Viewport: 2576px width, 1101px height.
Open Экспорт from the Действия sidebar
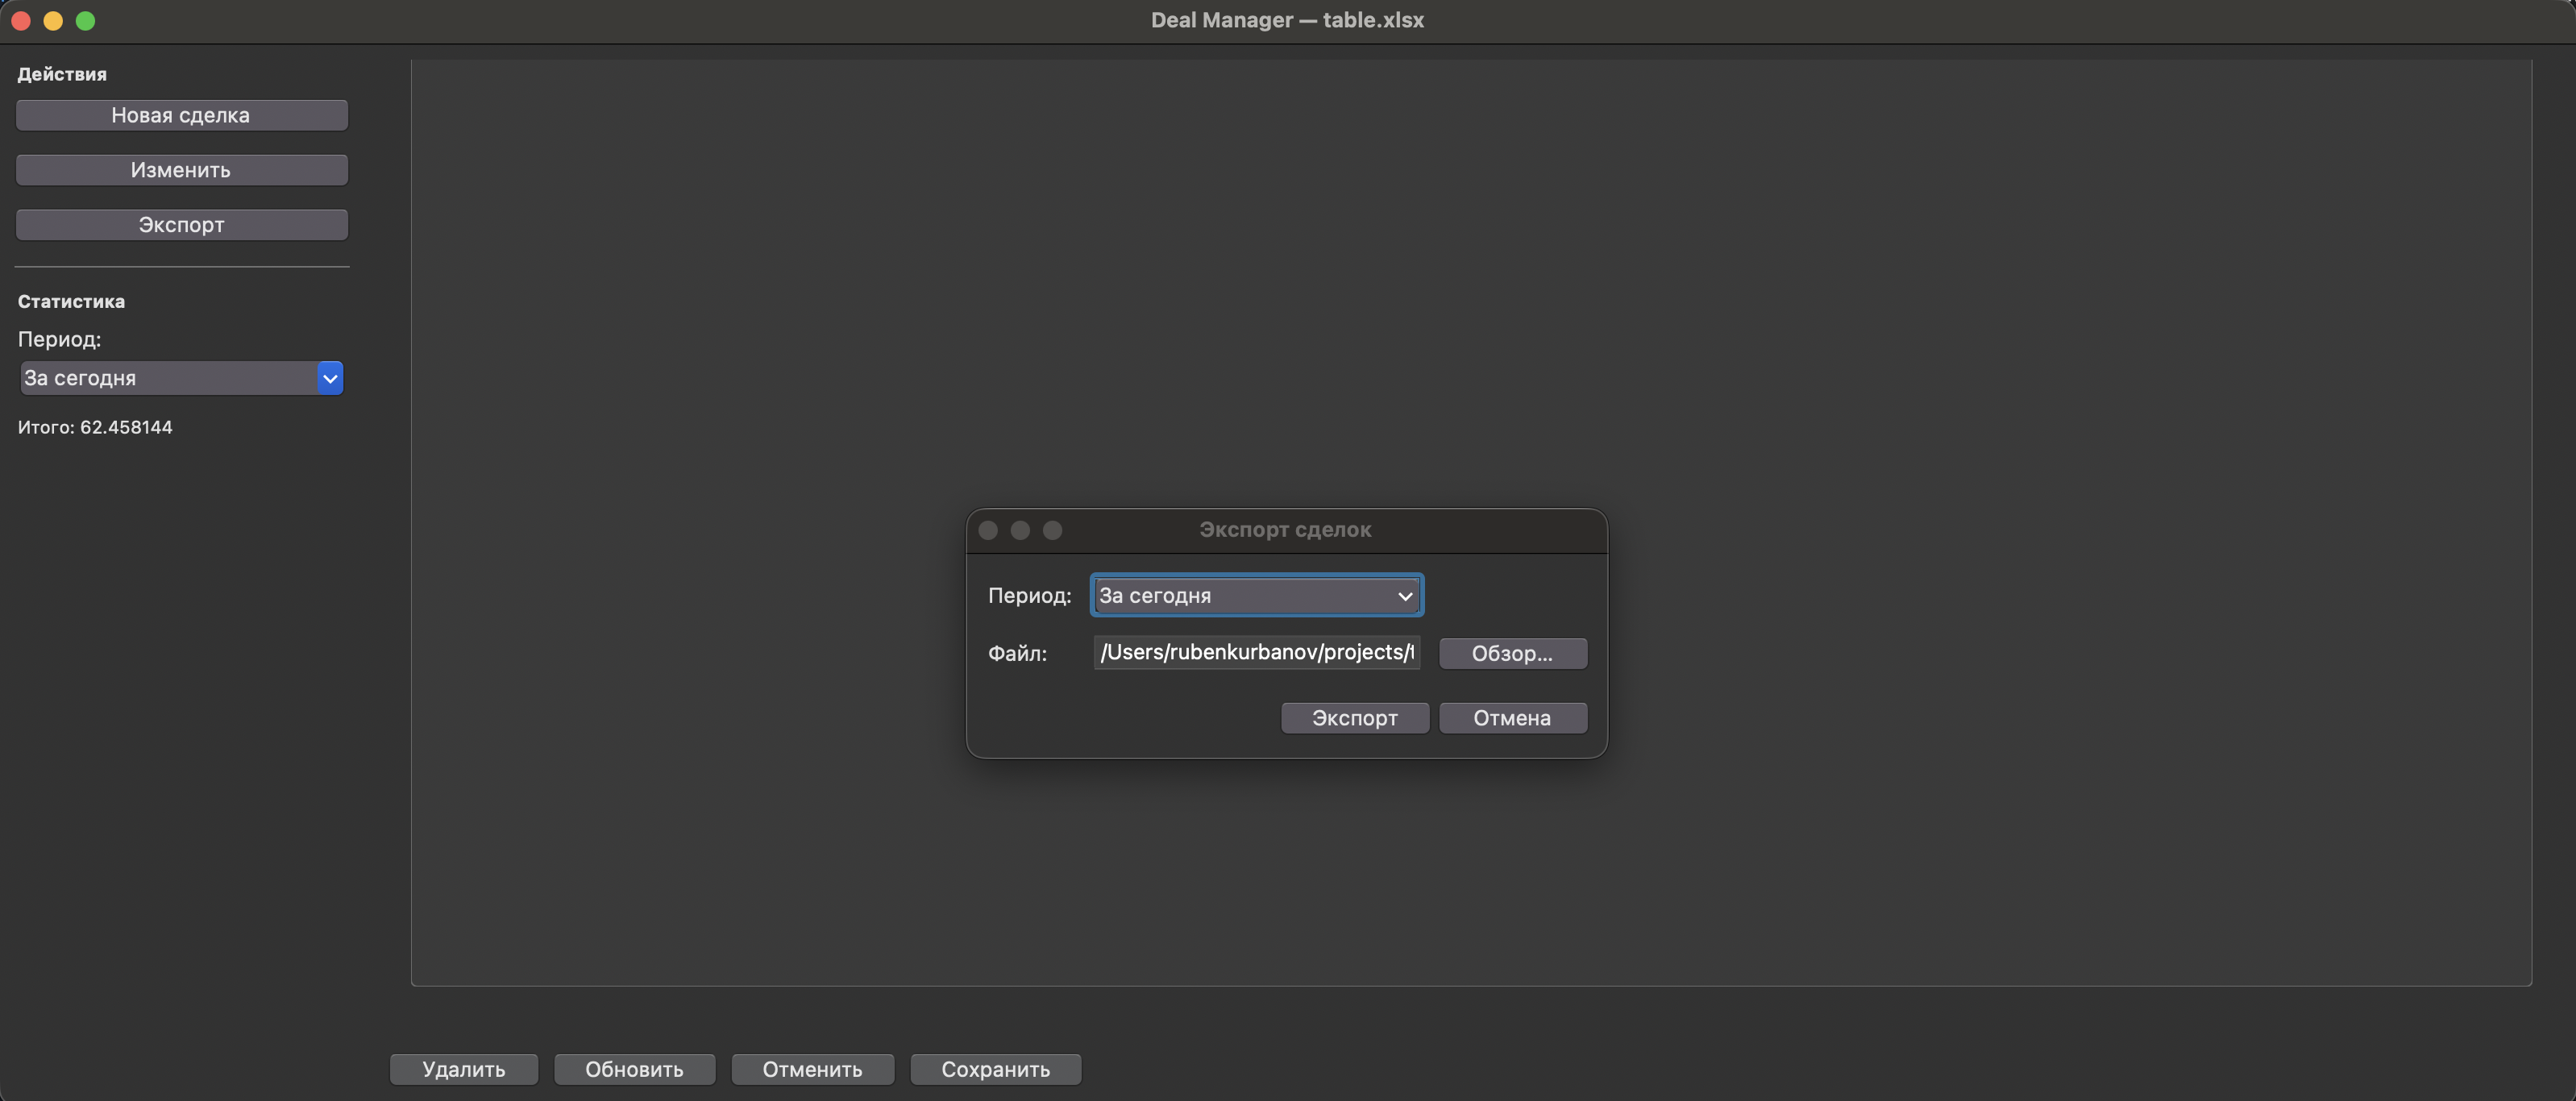[181, 225]
